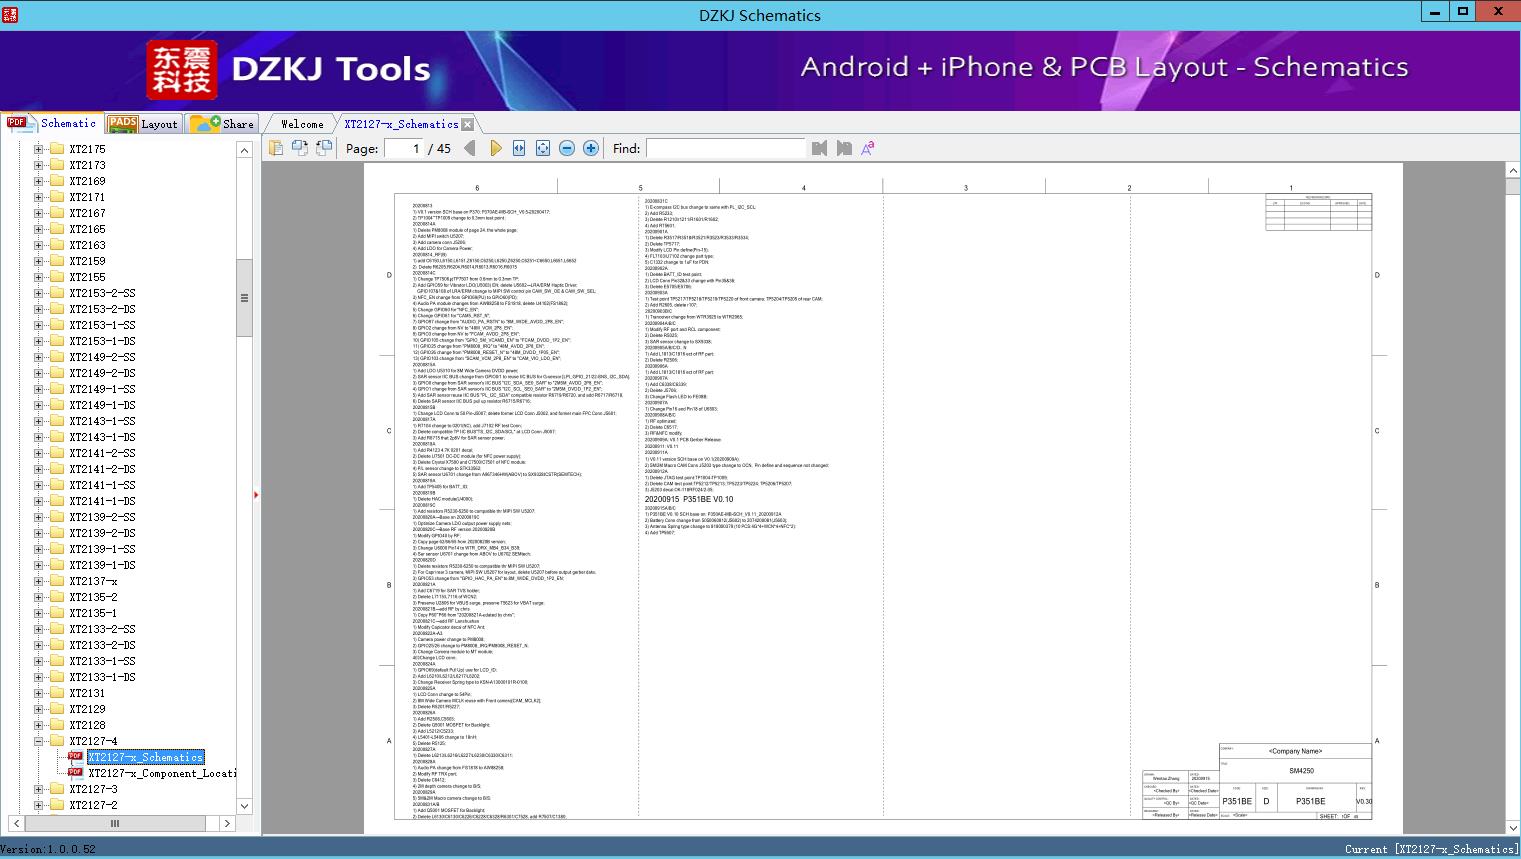Click the DZKJ red logo in banner

[182, 69]
